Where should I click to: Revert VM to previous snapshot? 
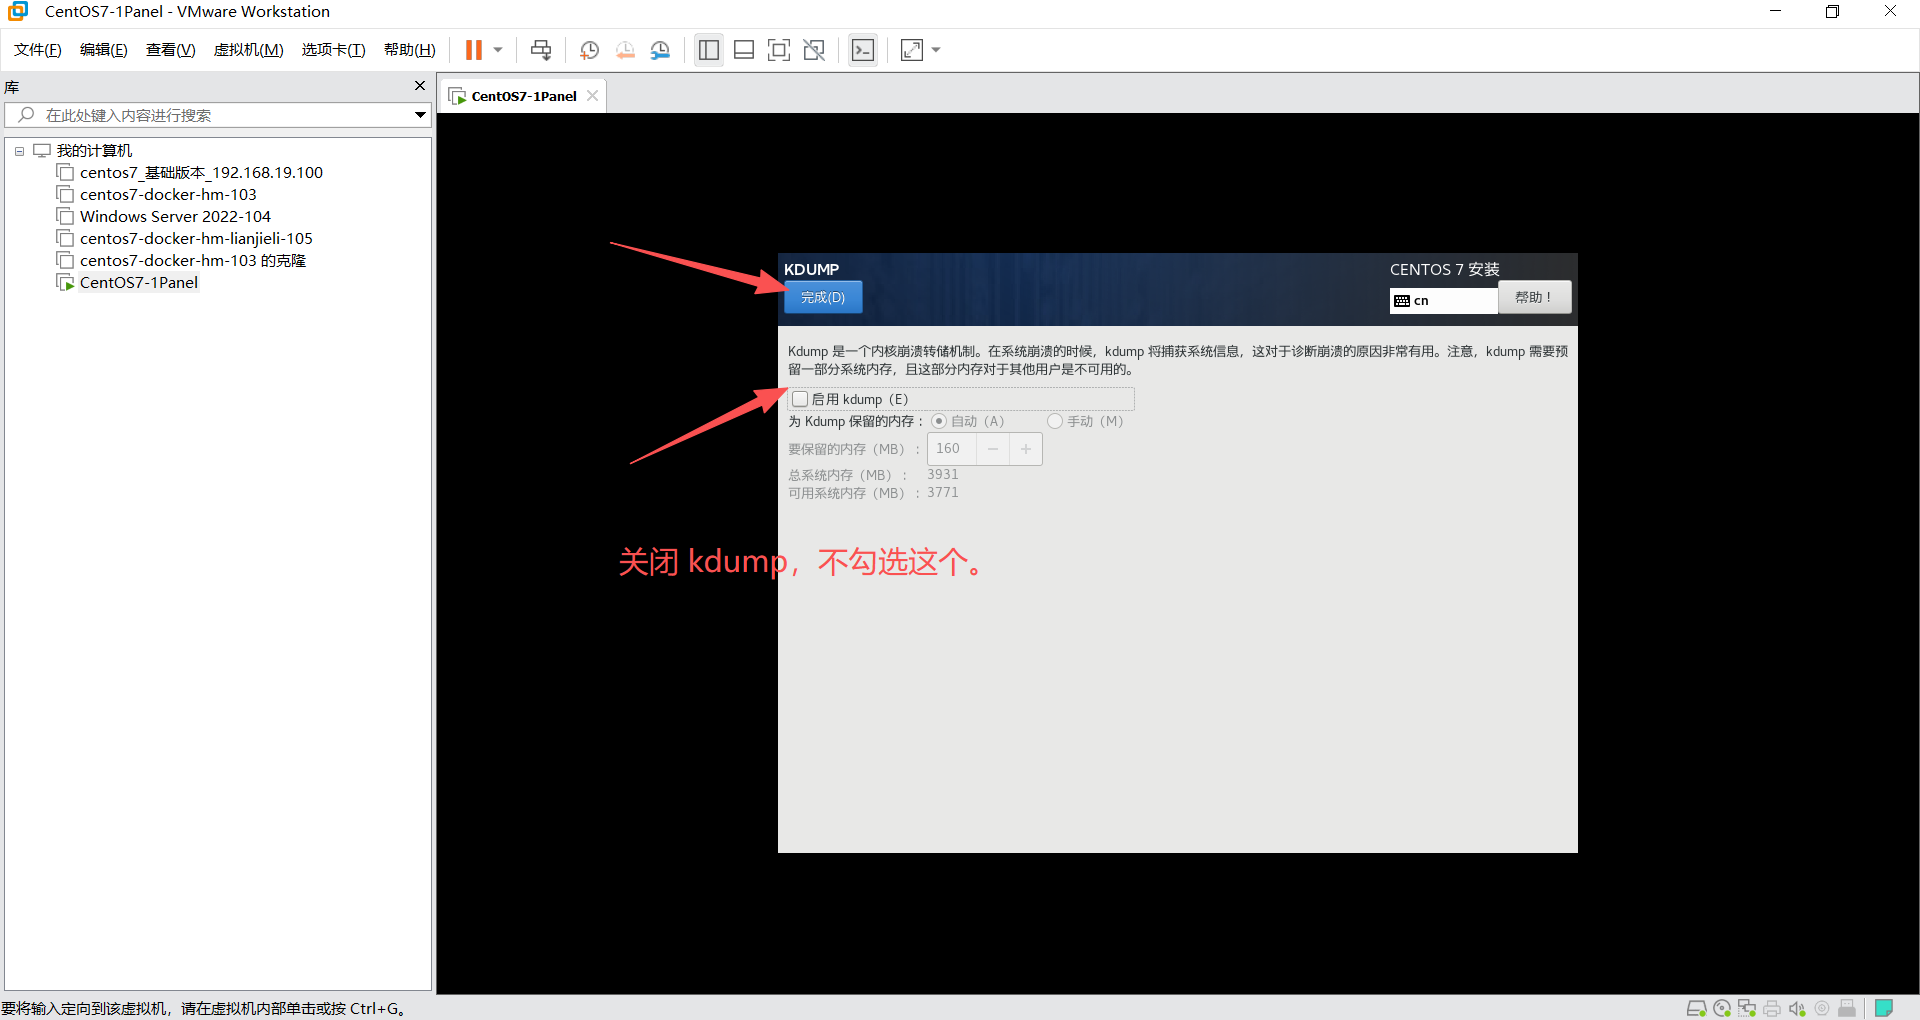(625, 50)
